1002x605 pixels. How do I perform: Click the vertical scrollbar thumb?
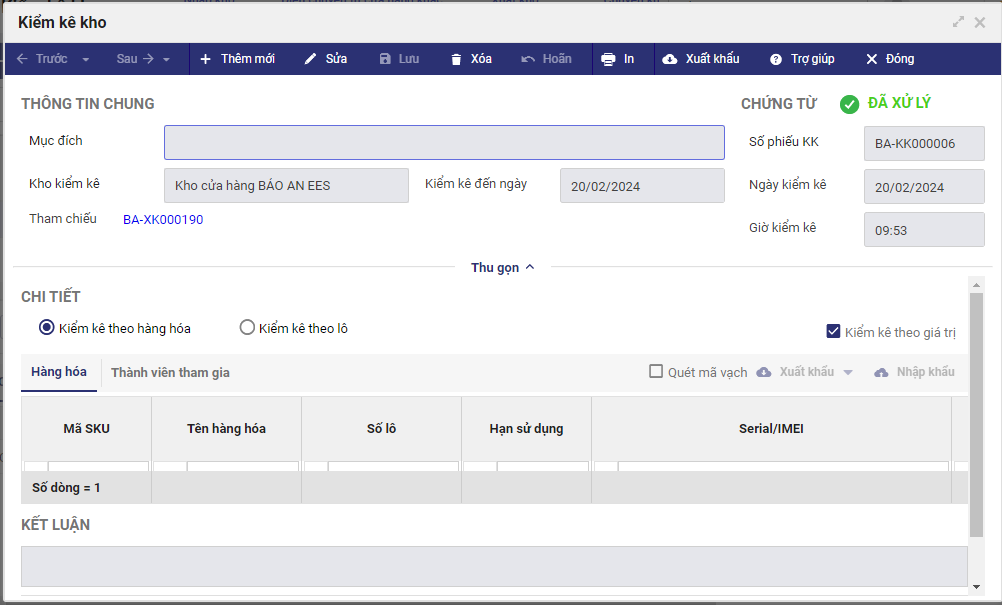tap(976, 415)
